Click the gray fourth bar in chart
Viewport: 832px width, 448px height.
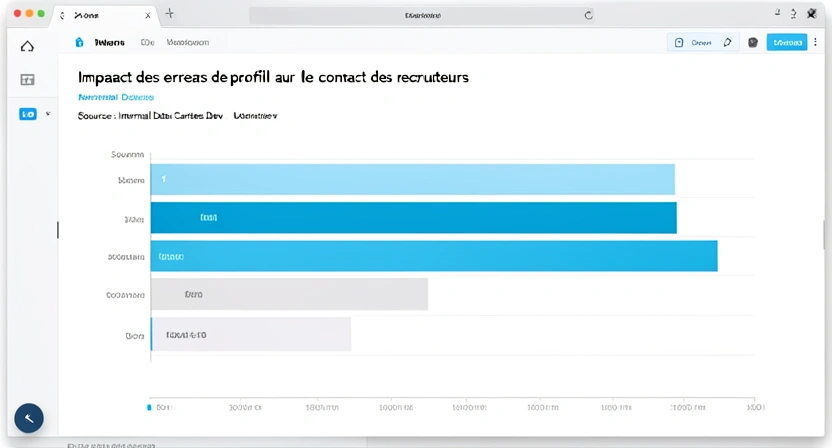(x=289, y=294)
